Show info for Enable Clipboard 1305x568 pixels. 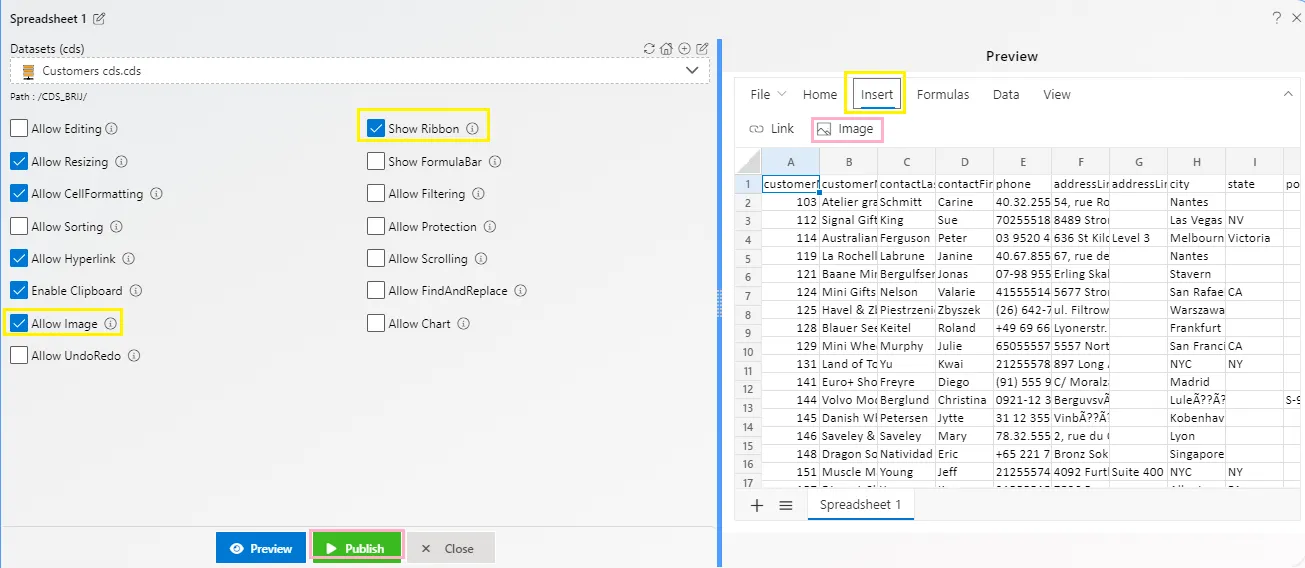[x=135, y=291]
